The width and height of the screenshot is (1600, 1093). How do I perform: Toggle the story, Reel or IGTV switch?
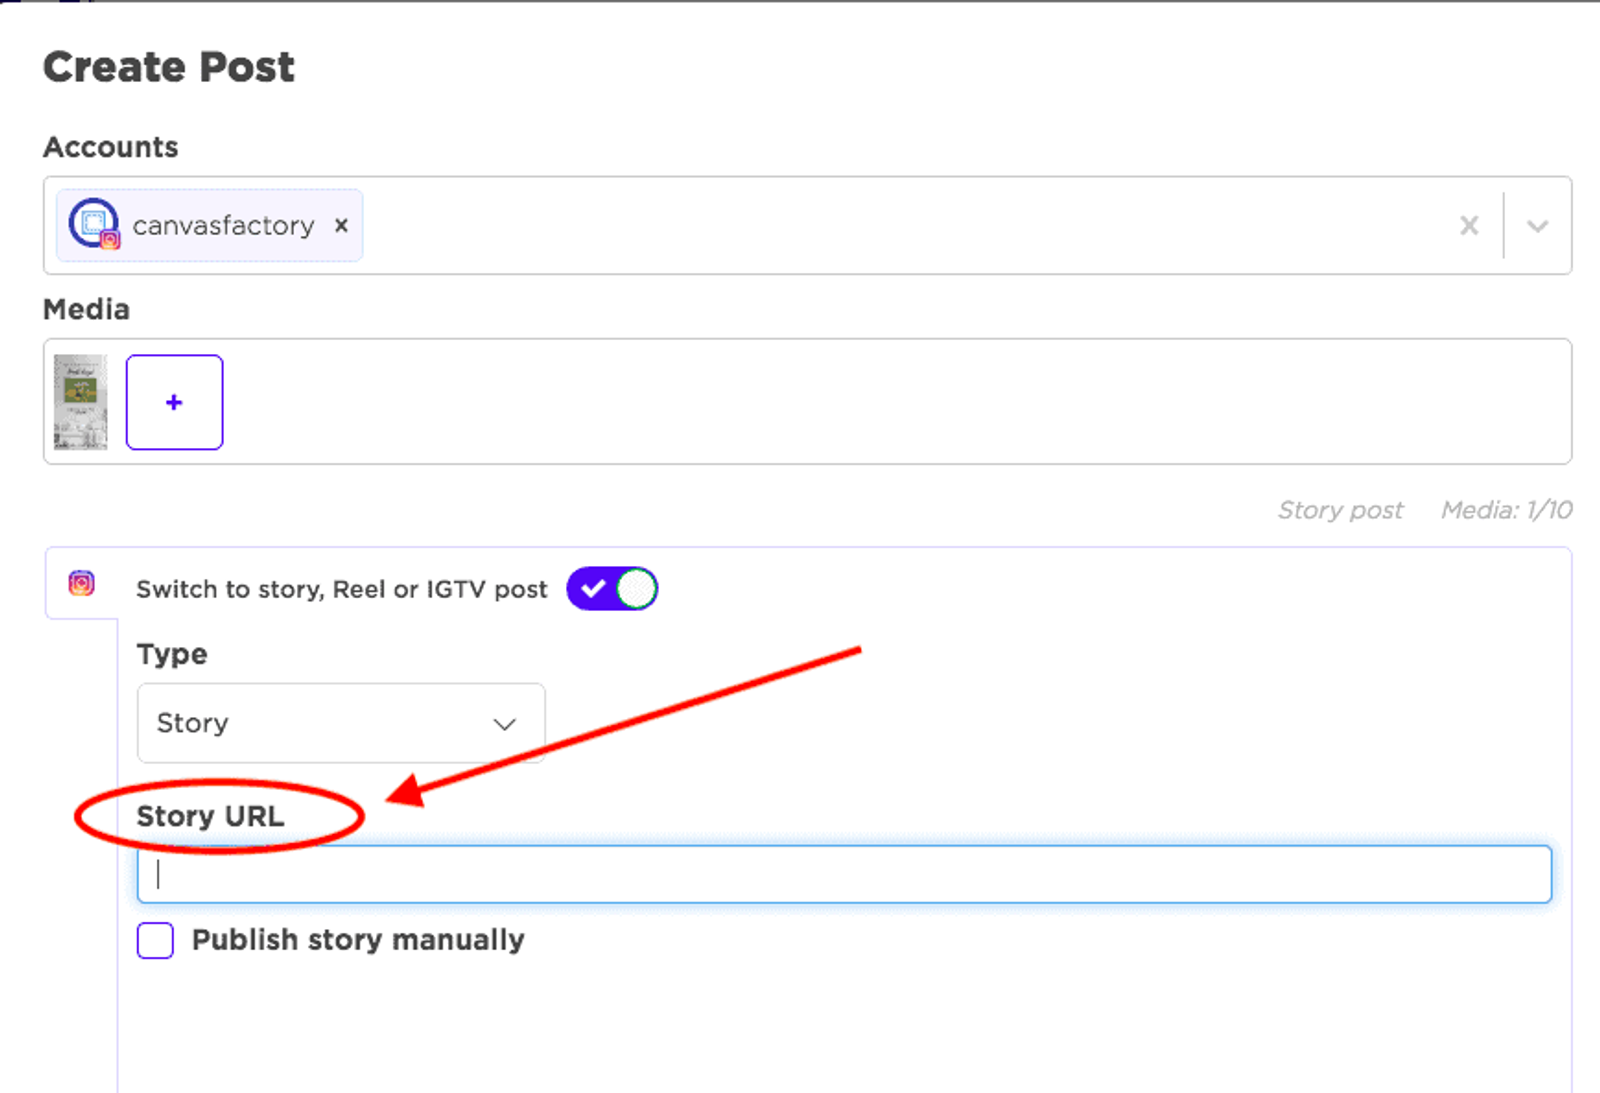pos(612,588)
